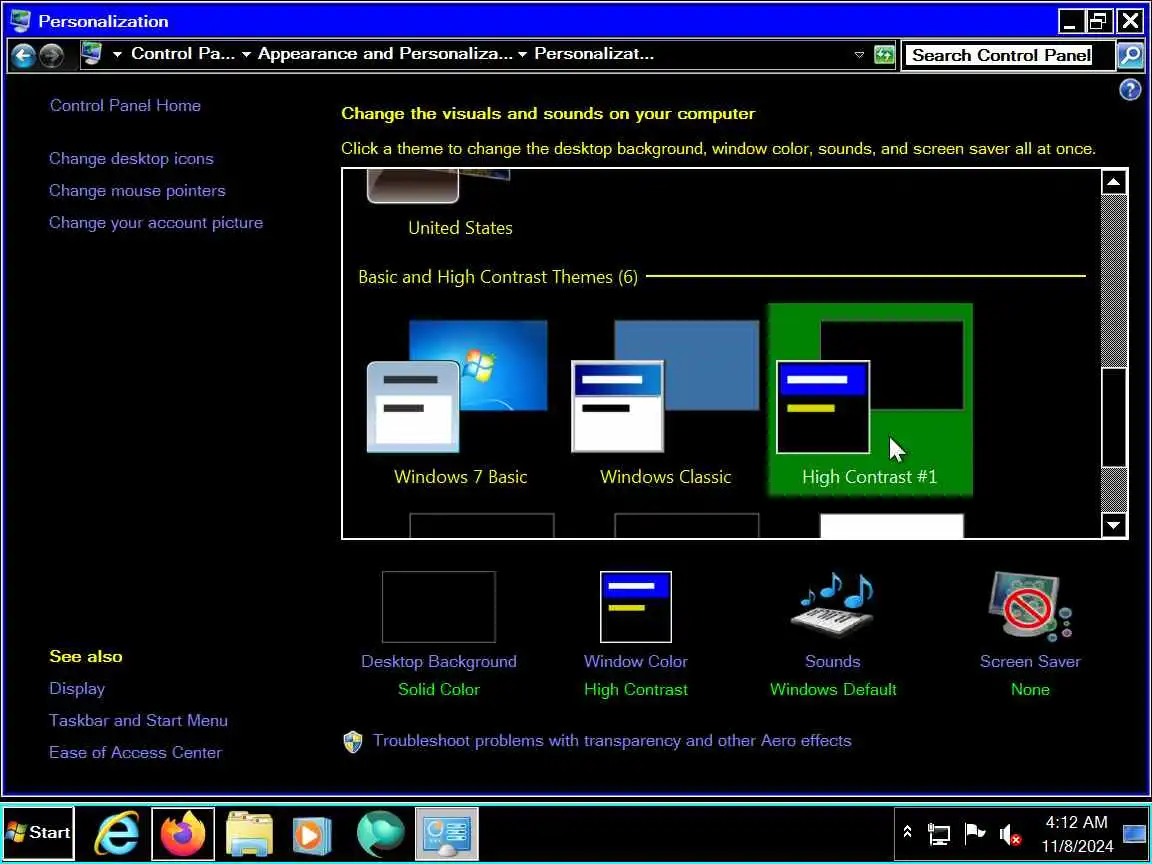Click the themes list scrollbar thumb

tap(1114, 417)
